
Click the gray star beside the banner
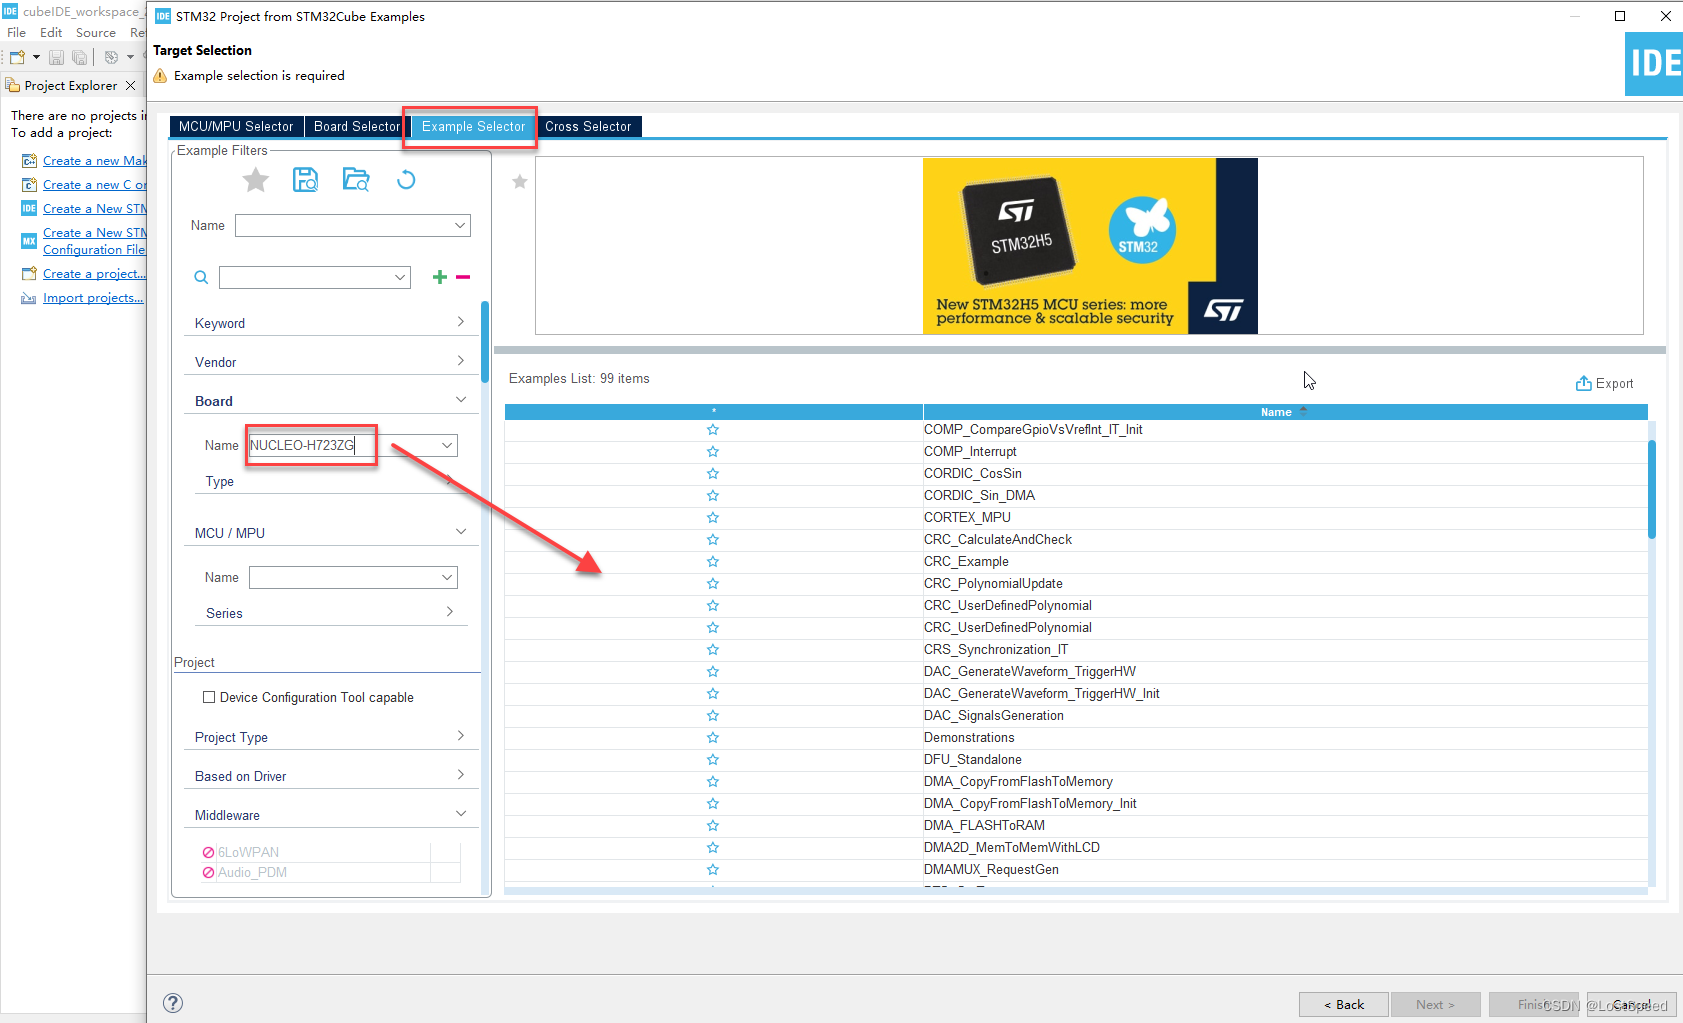(x=520, y=181)
